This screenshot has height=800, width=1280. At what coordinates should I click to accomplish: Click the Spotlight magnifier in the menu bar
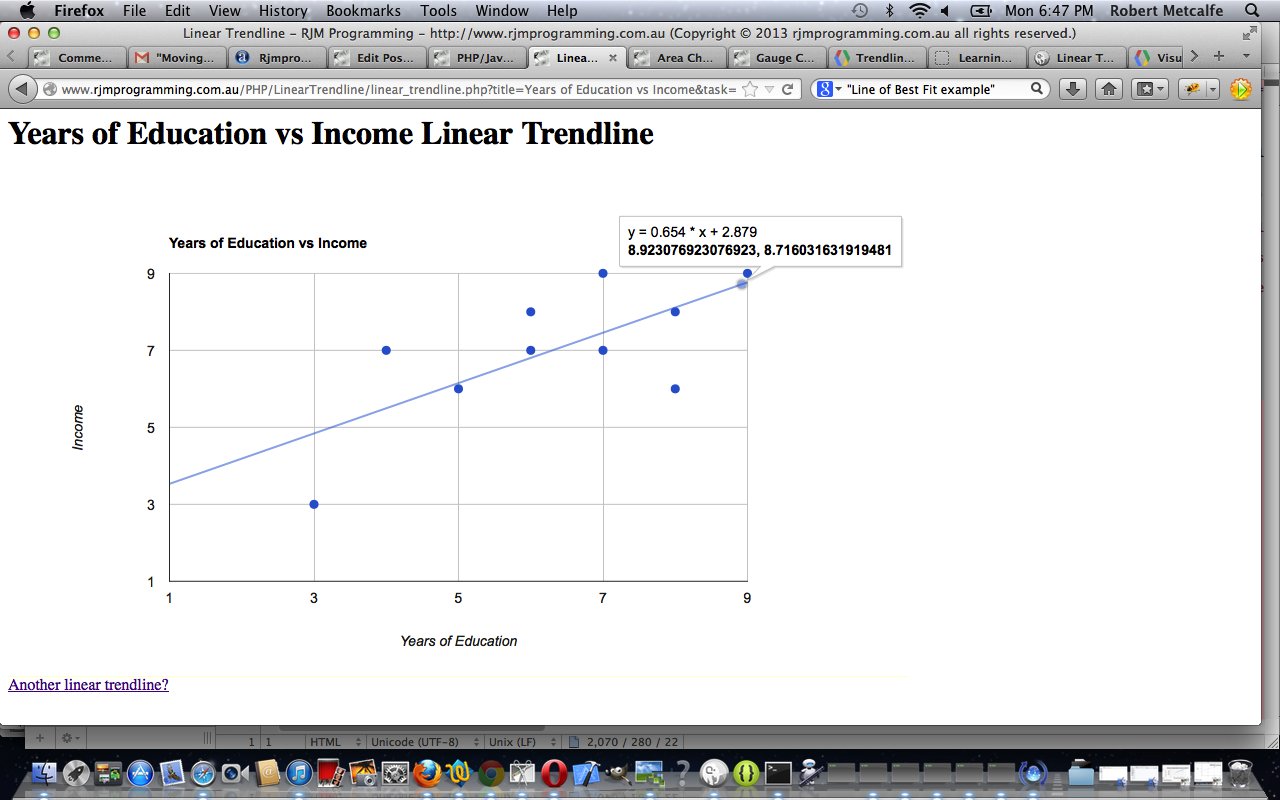(x=1252, y=10)
